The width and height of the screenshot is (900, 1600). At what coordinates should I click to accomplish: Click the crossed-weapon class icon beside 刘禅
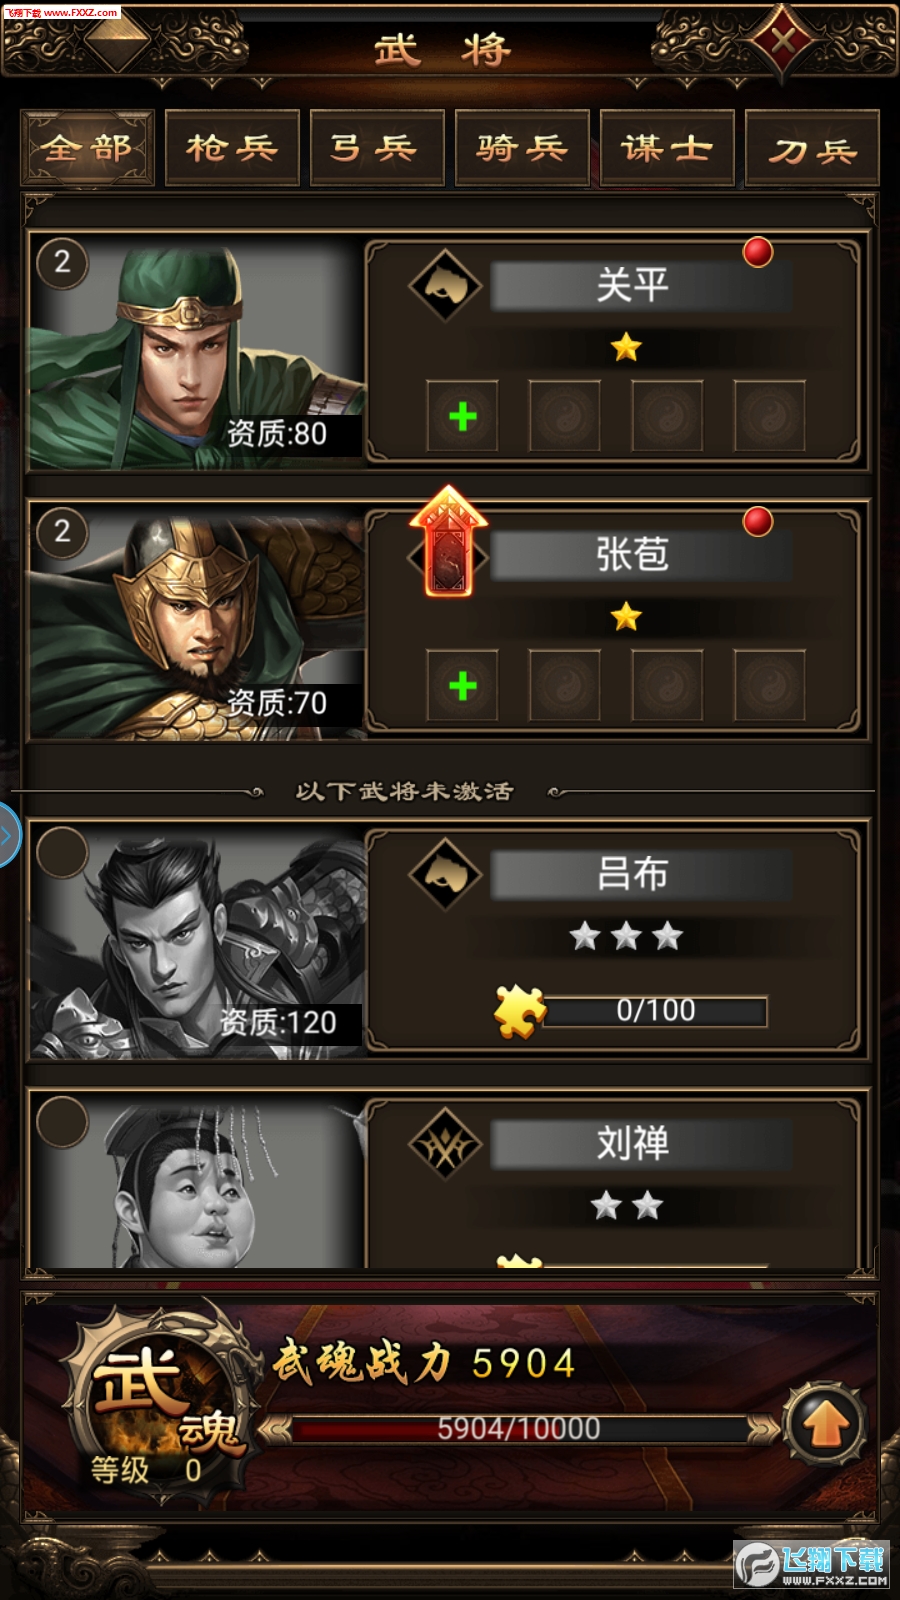point(446,1144)
